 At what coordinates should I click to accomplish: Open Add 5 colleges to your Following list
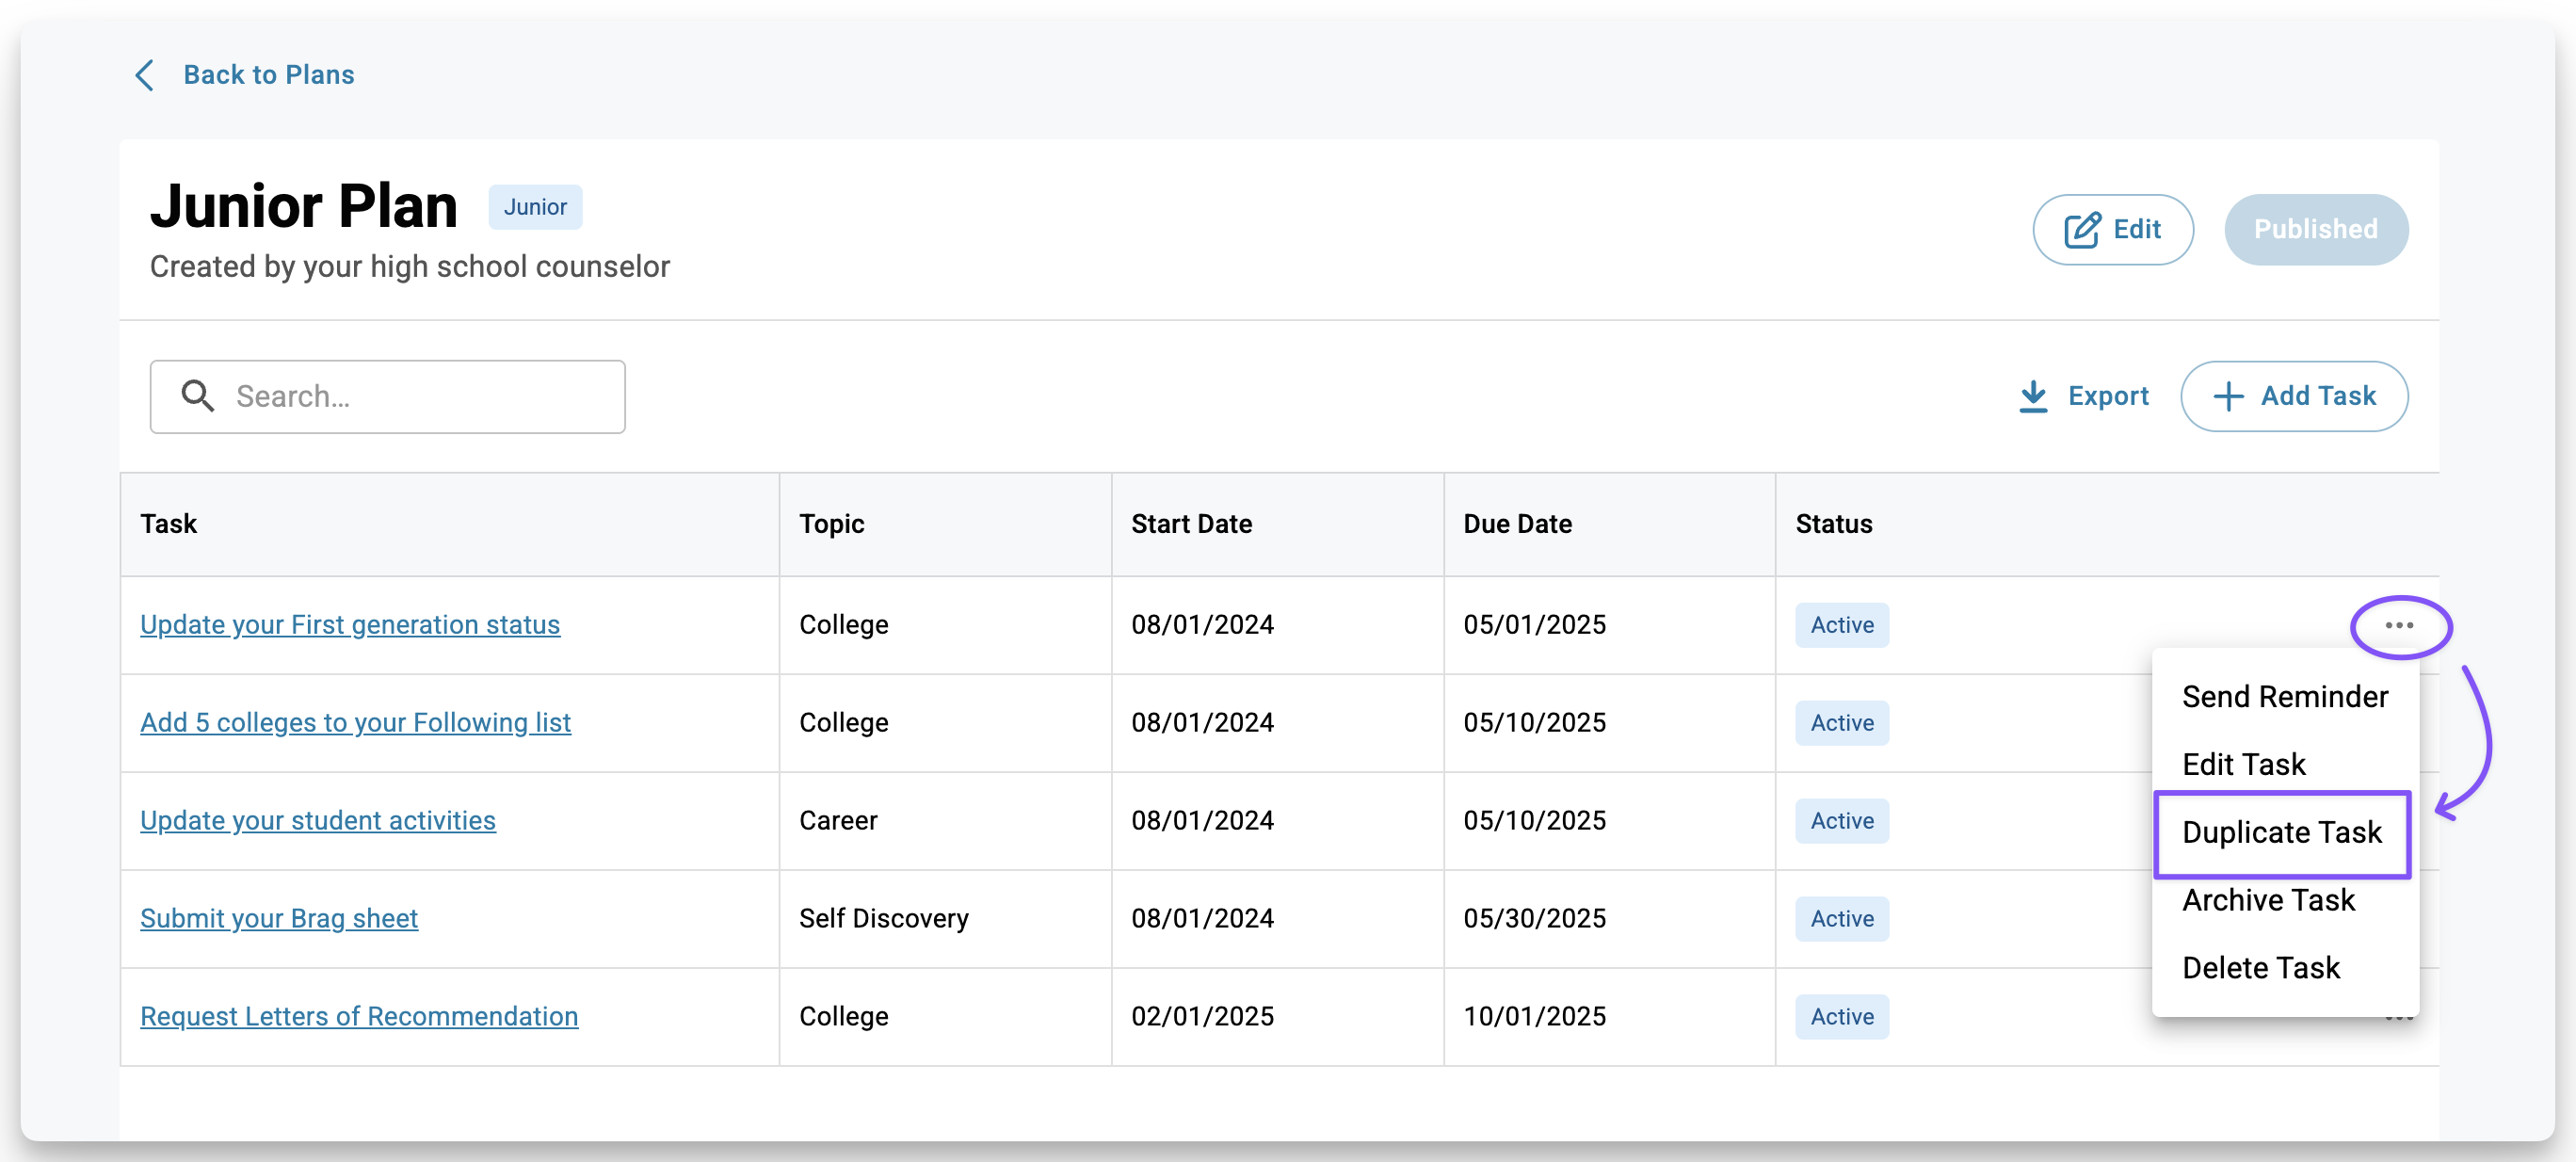tap(355, 723)
